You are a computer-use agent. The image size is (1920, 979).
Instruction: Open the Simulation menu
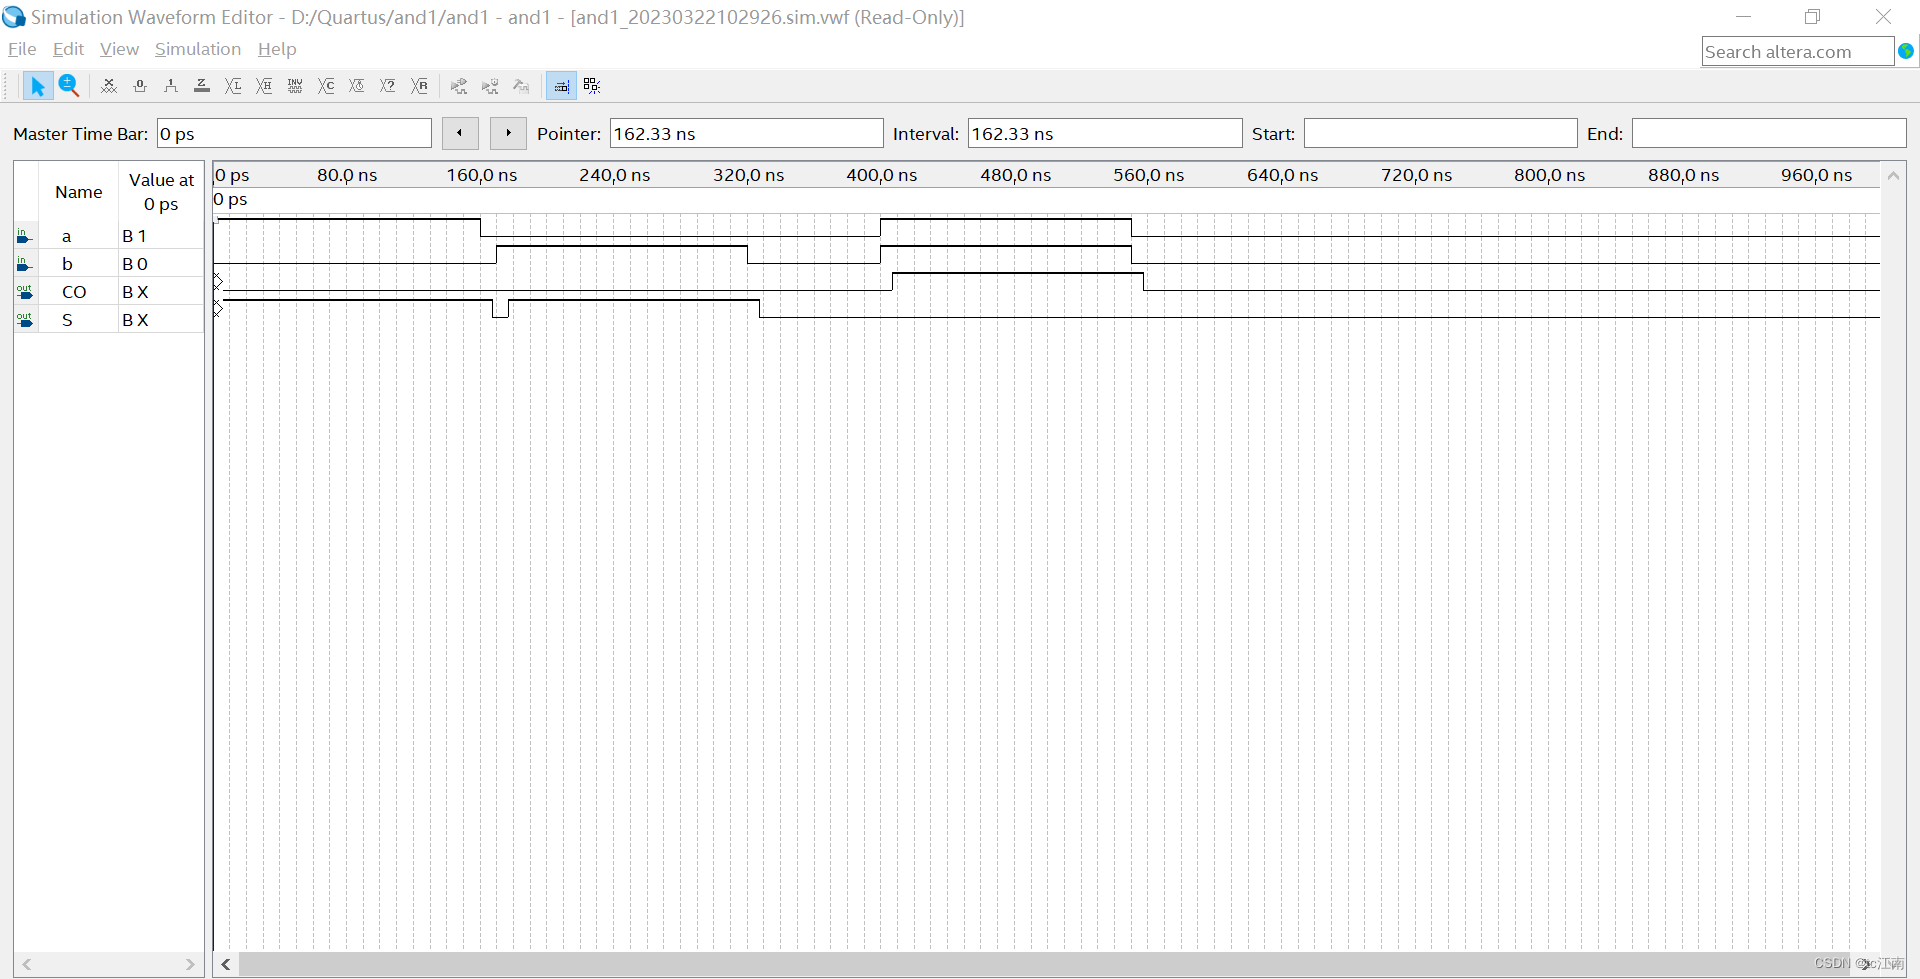[198, 49]
